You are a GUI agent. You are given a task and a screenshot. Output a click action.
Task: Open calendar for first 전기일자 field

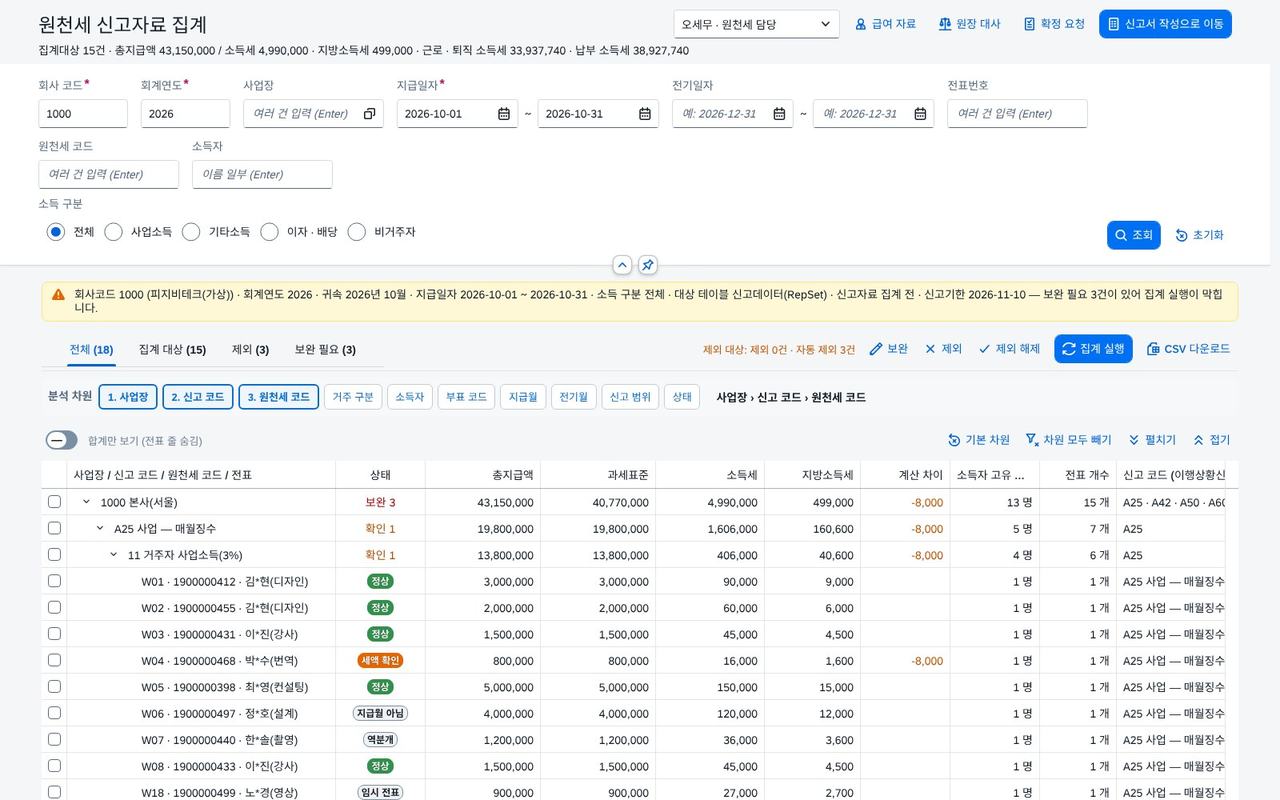tap(779, 114)
